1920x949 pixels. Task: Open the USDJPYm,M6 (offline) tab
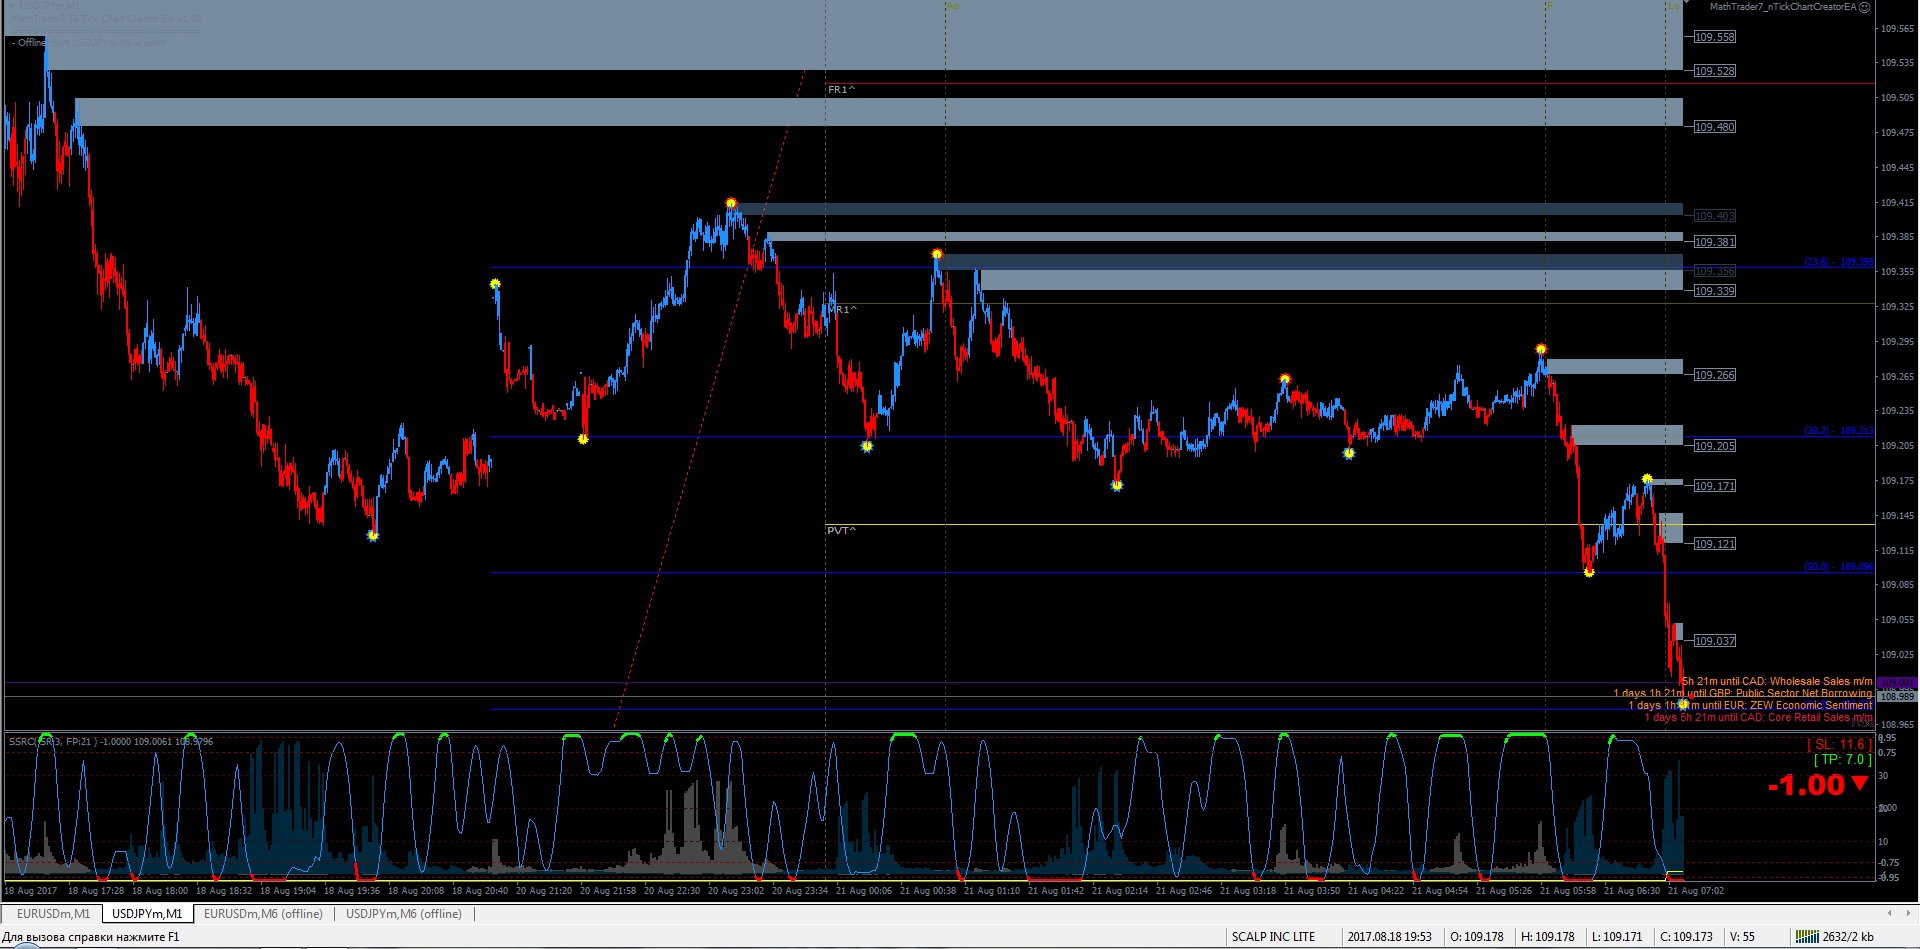click(x=404, y=913)
